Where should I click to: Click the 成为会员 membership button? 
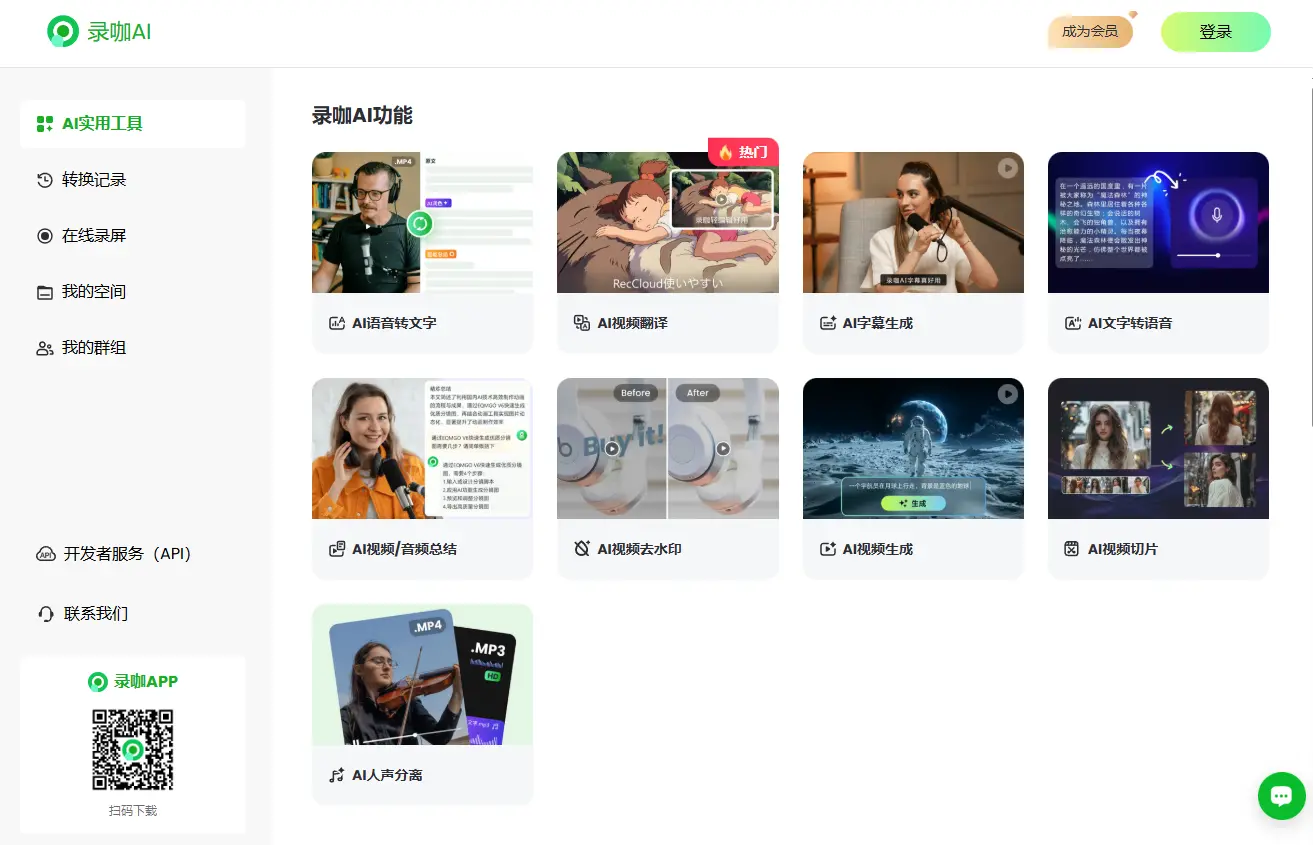coord(1089,31)
